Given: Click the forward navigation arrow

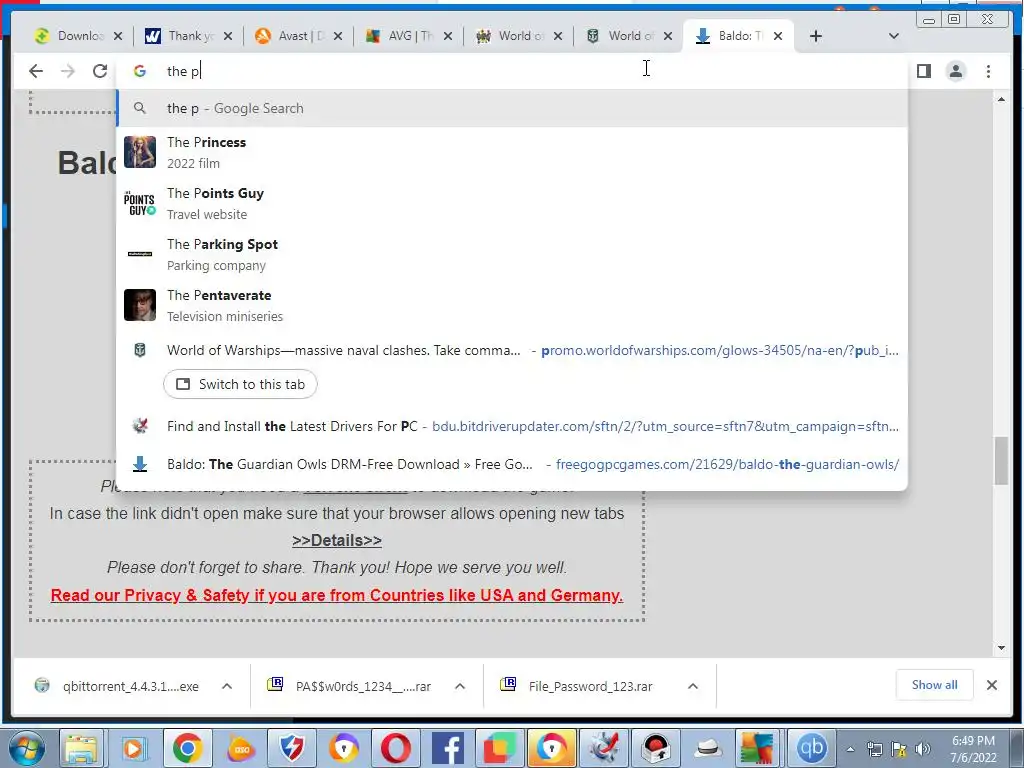Looking at the screenshot, I should coord(68,71).
